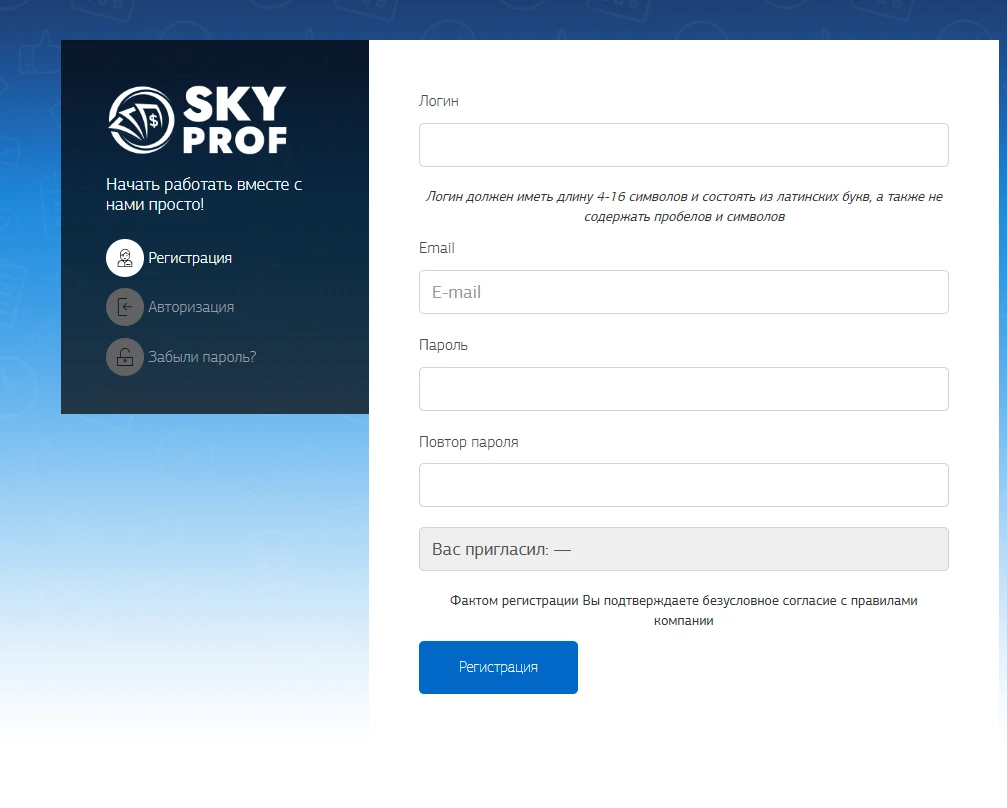This screenshot has height=808, width=1007.
Task: Click into the E-mail input field
Action: (683, 292)
